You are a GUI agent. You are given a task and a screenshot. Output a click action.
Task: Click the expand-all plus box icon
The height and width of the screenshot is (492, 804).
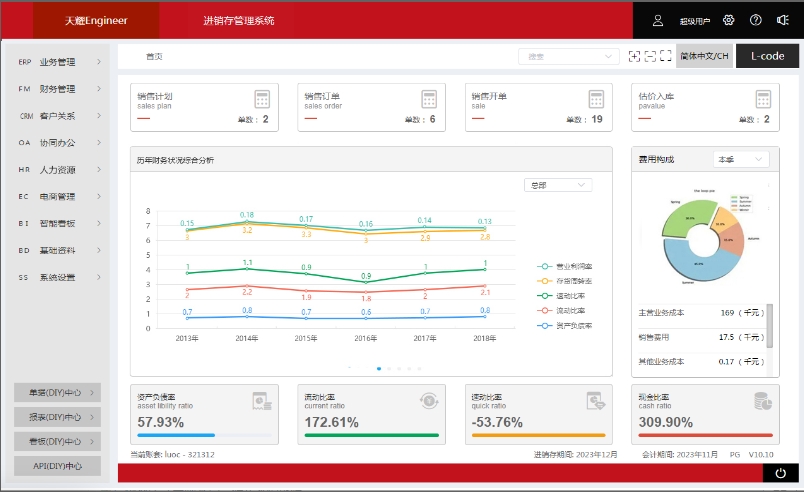coord(634,56)
